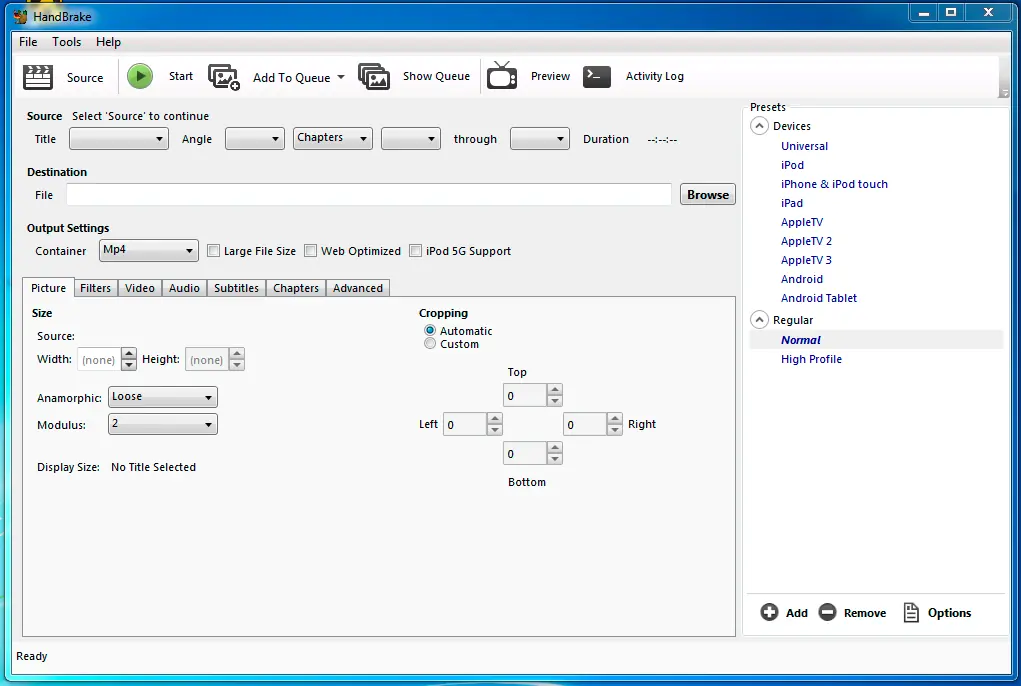Click the Add To Queue icon
Viewport: 1021px width, 686px height.
(x=223, y=77)
